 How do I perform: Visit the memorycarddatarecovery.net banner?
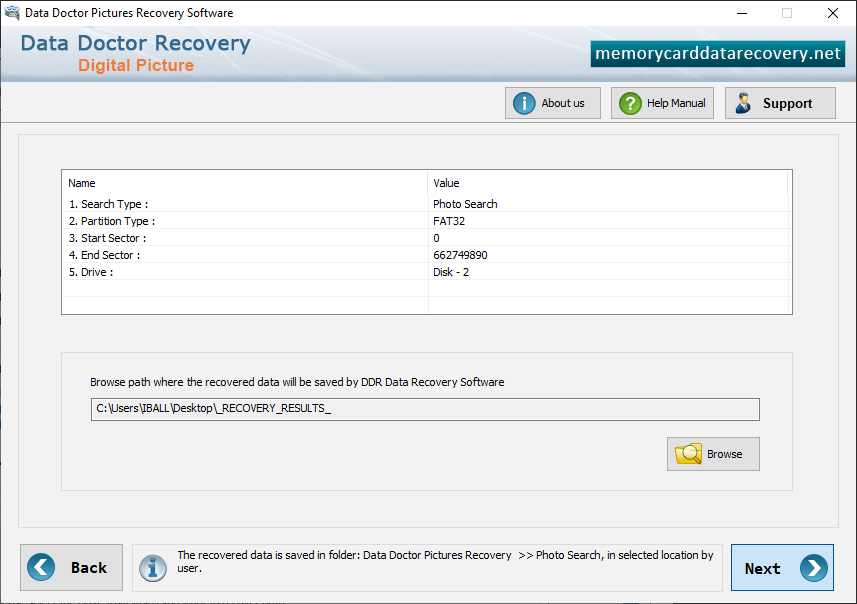718,54
